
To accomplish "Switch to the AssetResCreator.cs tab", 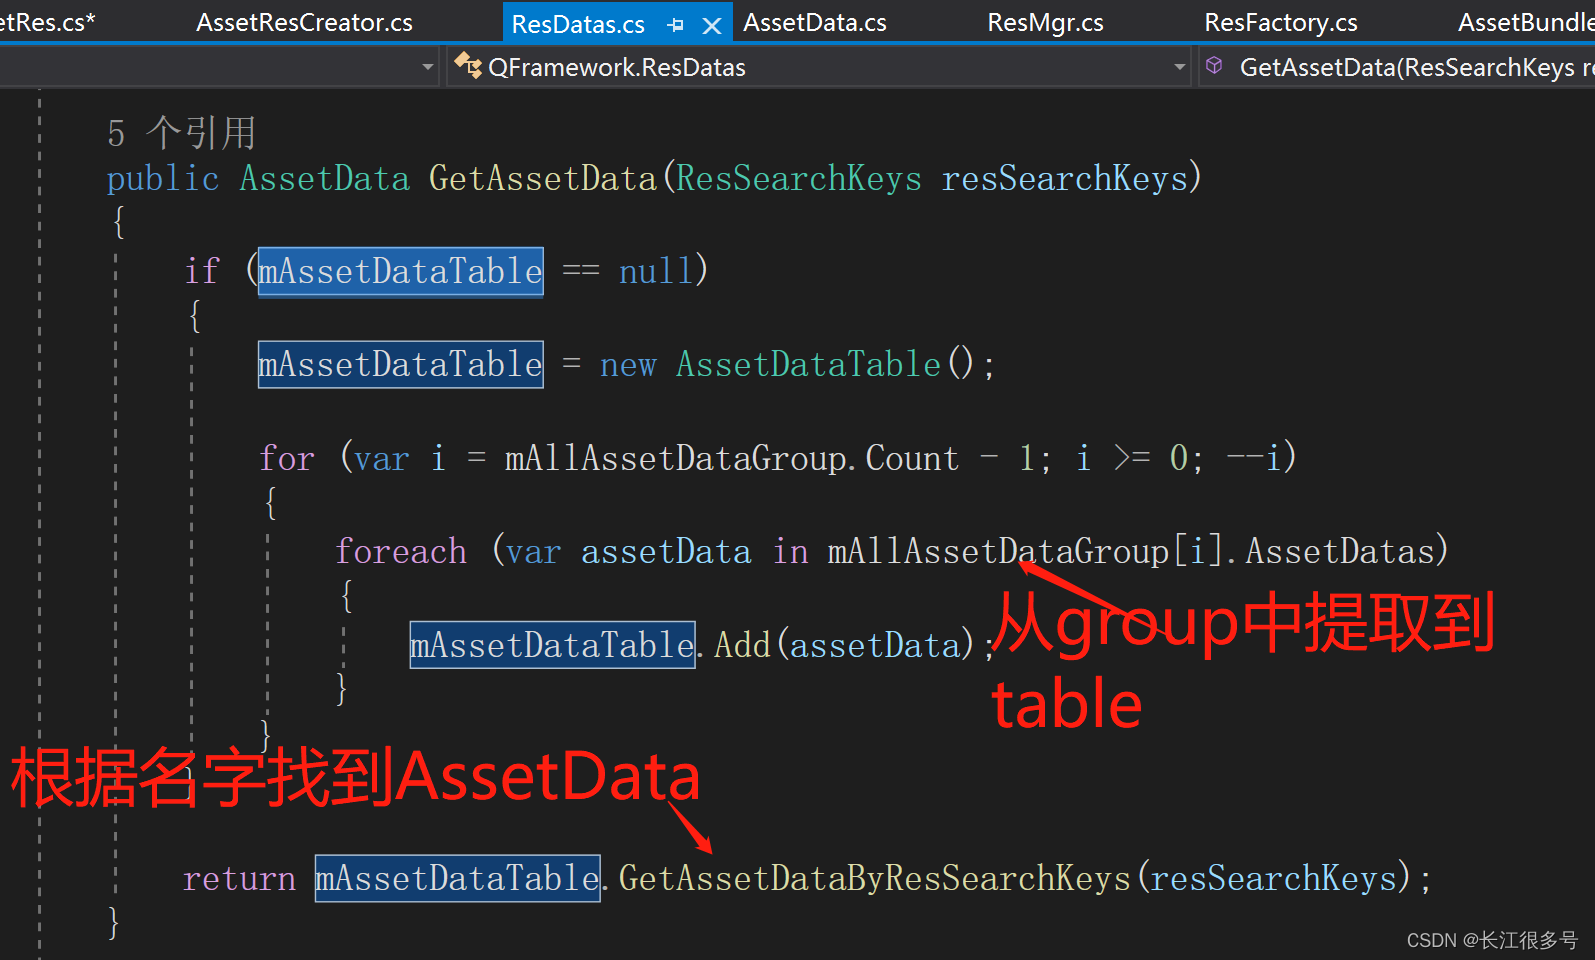I will 304,22.
